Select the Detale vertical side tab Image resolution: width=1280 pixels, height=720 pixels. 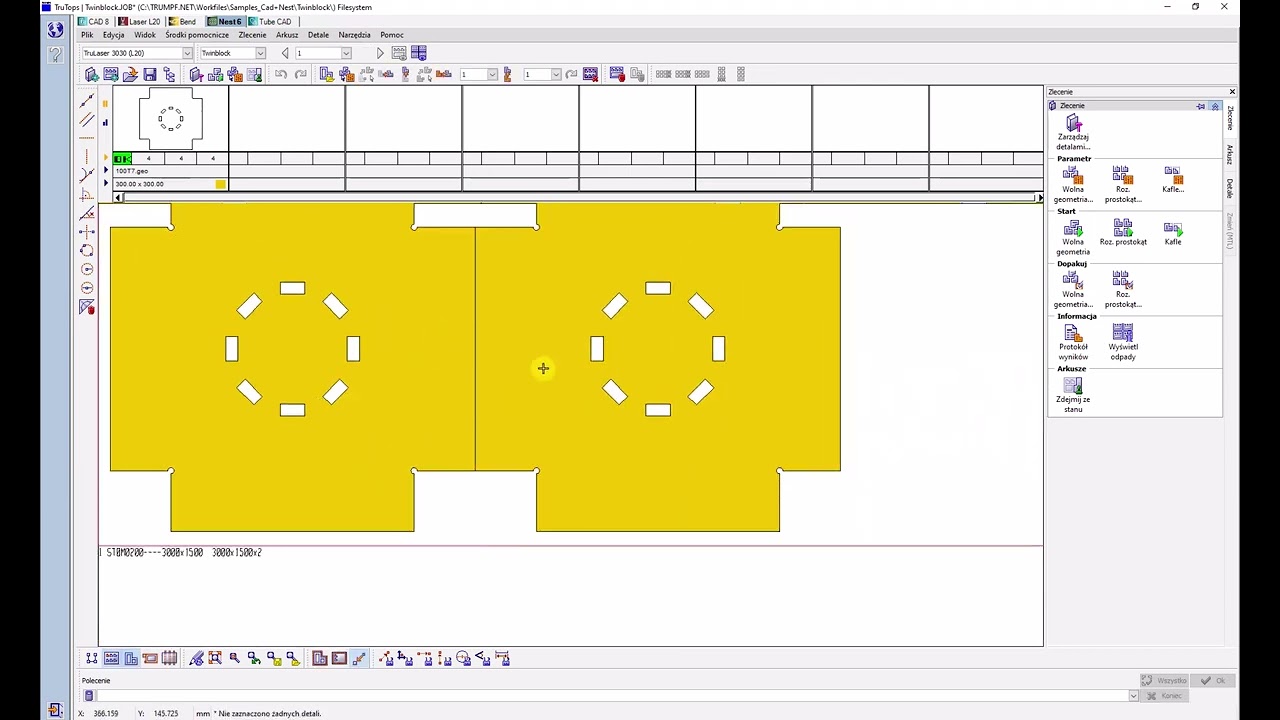1229,188
